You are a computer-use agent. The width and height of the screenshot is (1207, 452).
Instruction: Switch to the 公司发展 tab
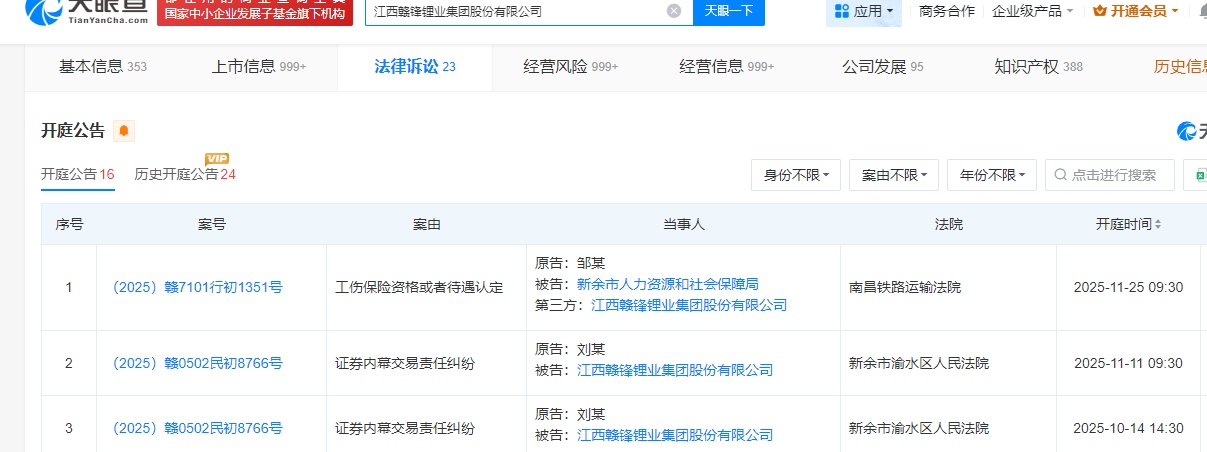(x=883, y=67)
